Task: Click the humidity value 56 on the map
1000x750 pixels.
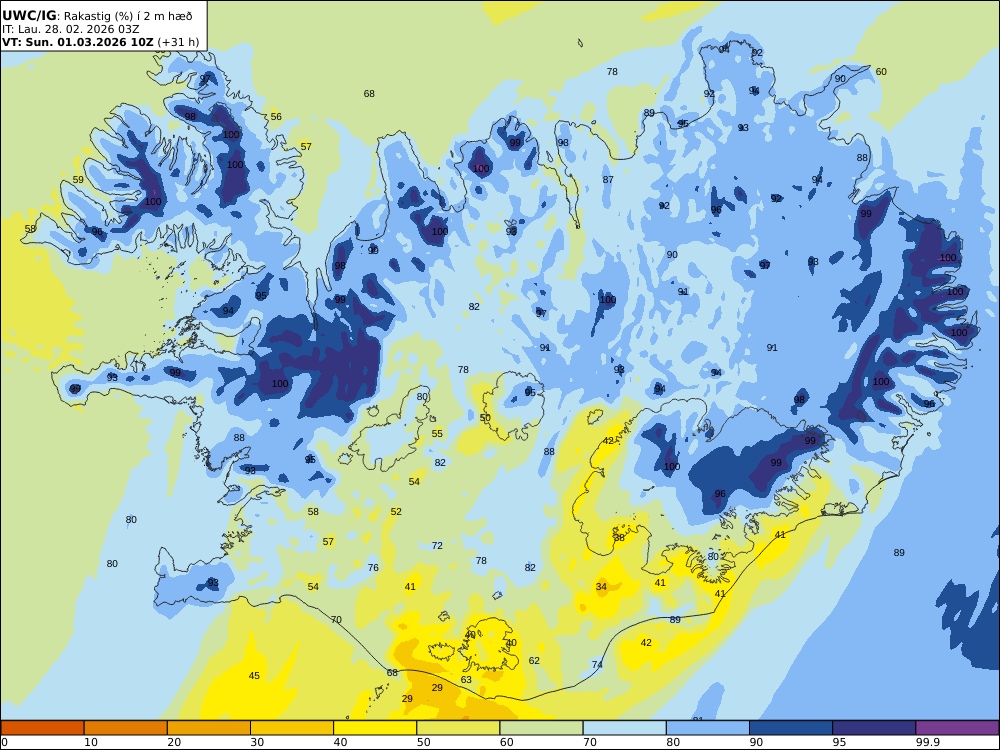Action: click(276, 117)
